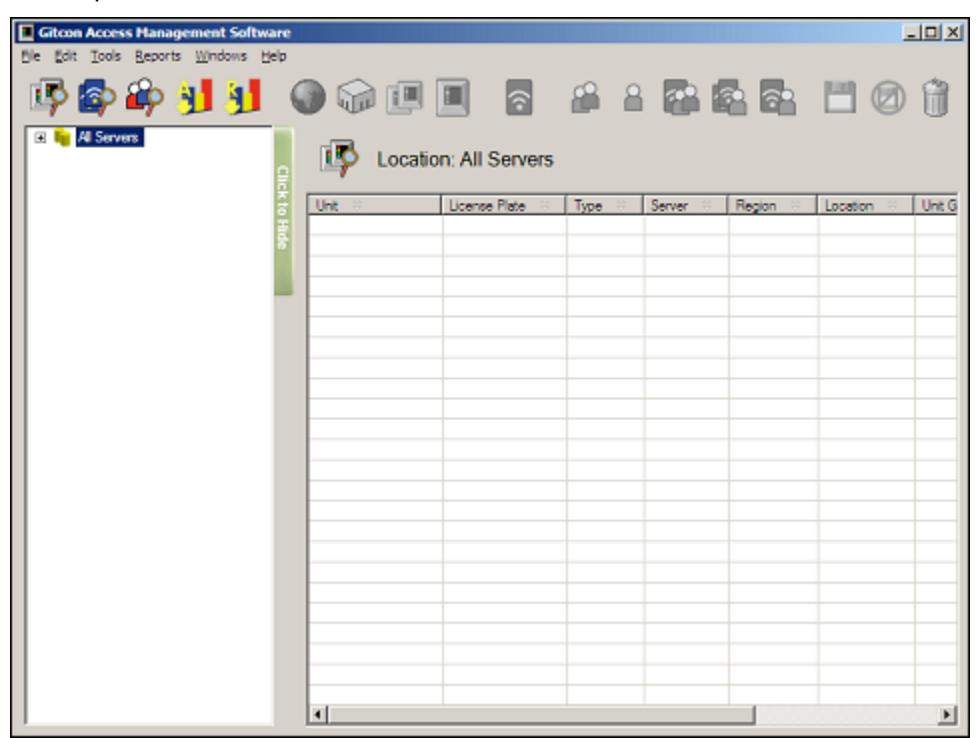Click the green 'Click to Hide' panel bar
Viewport: 979px width, 738px height.
coord(283,210)
